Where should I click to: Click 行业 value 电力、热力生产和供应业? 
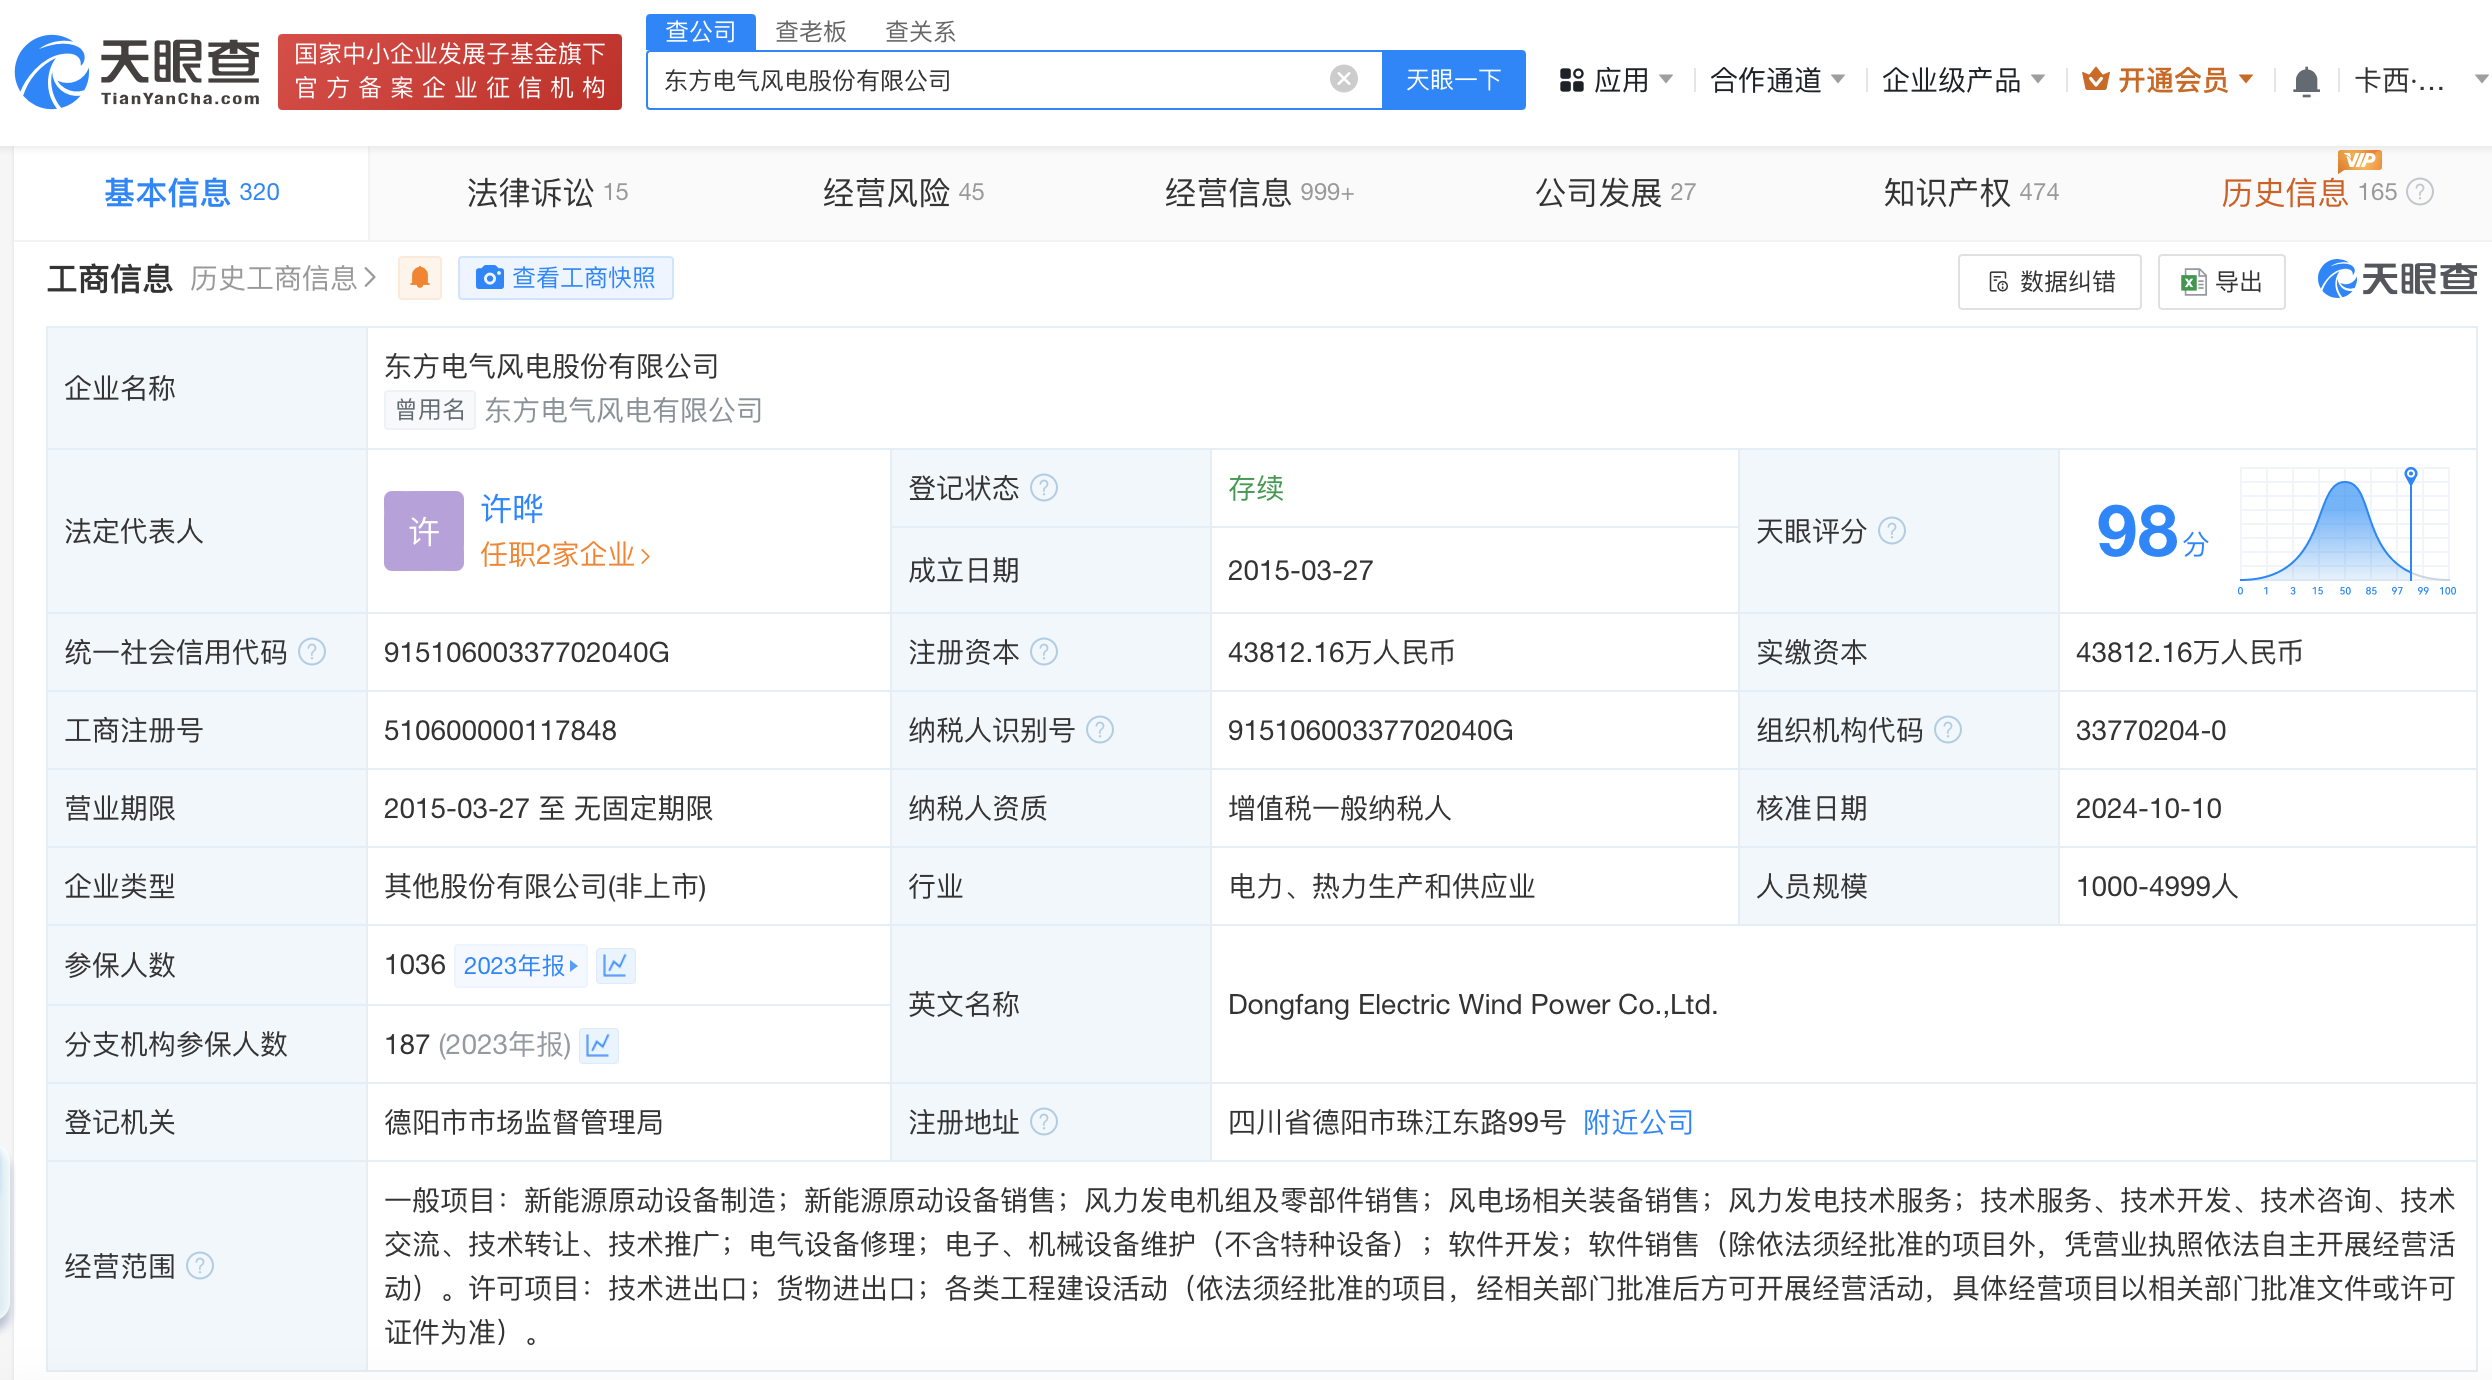[1382, 886]
